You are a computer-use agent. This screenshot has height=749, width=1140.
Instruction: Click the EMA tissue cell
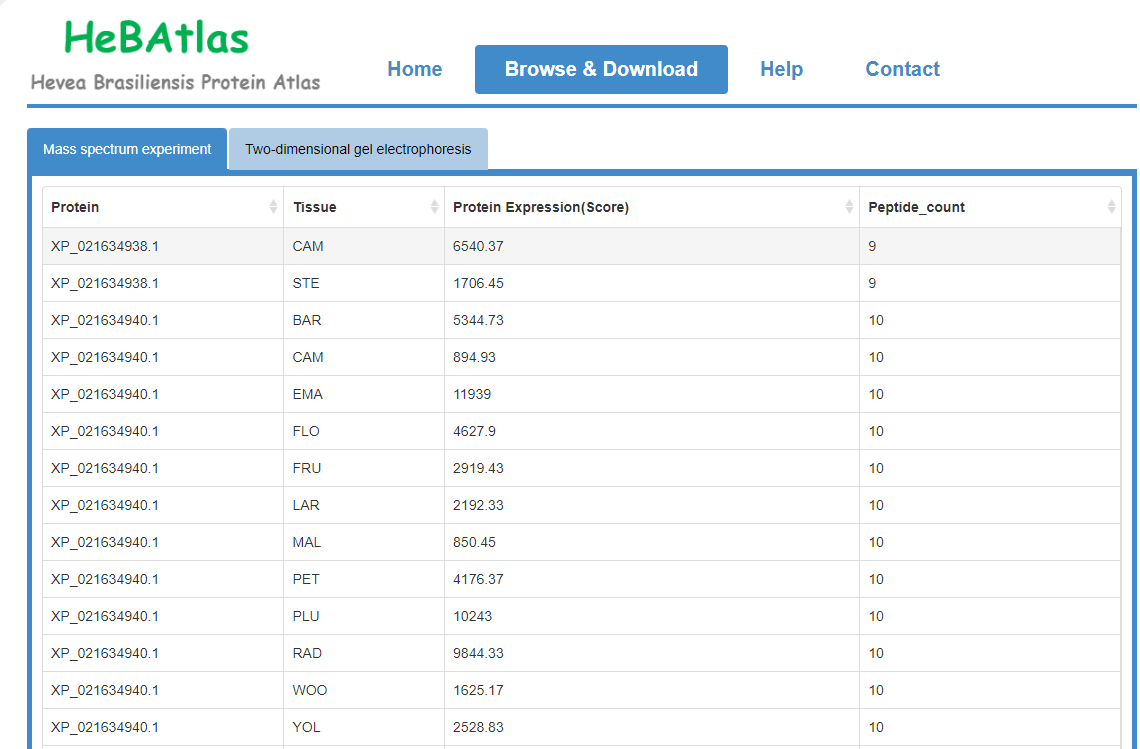308,394
